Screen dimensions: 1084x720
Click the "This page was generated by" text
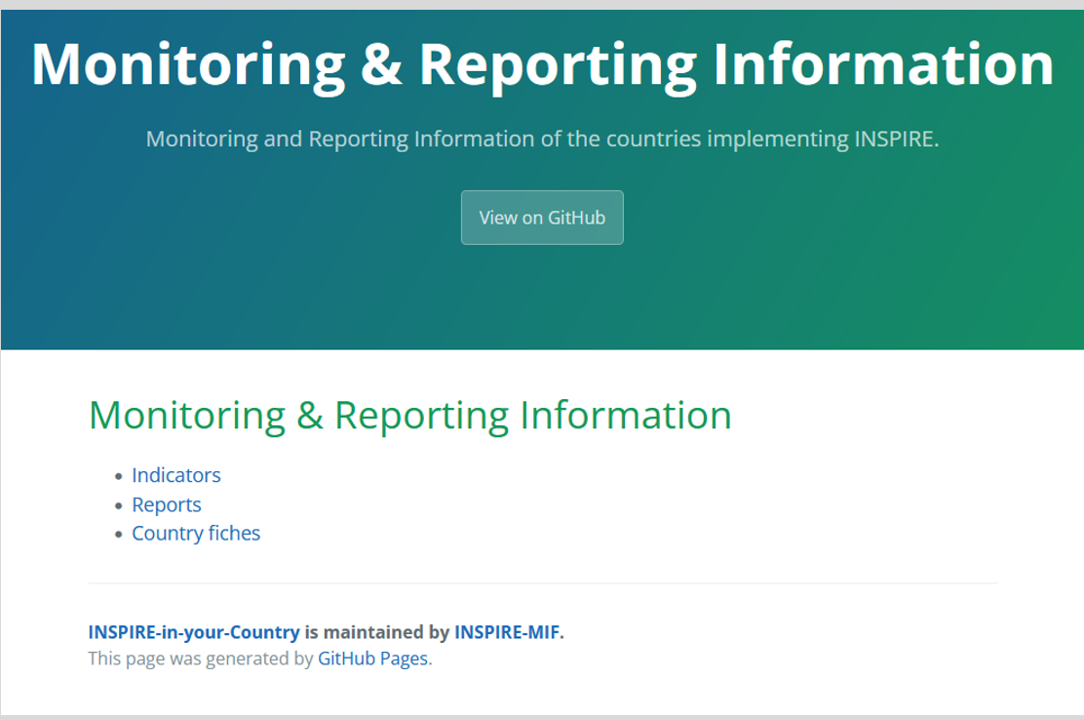[200, 658]
